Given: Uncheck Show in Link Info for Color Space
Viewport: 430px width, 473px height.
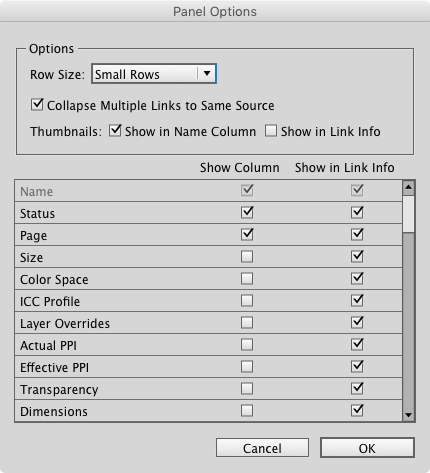Looking at the screenshot, I should tap(357, 278).
